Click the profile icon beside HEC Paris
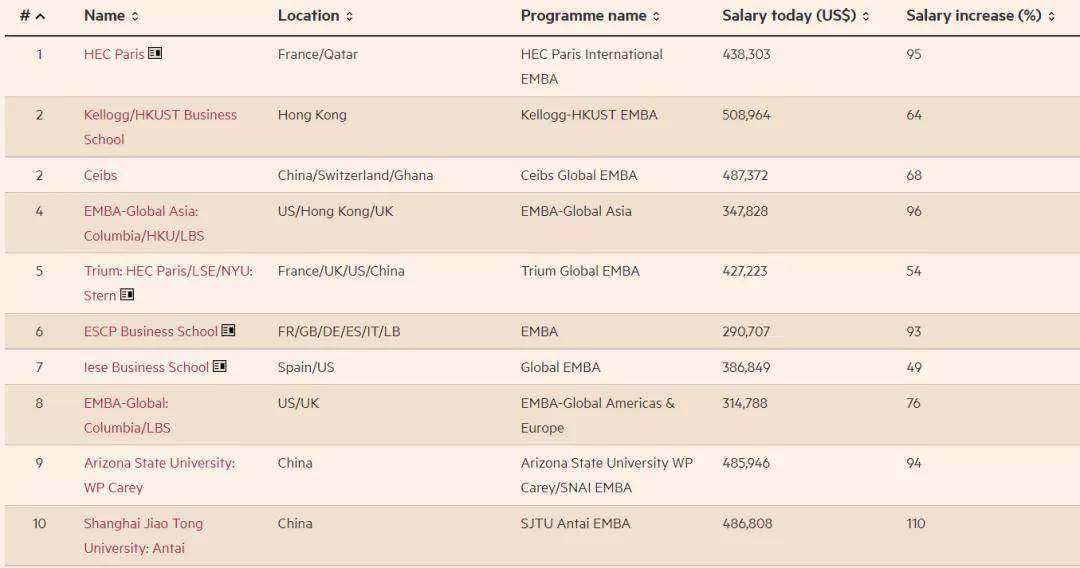This screenshot has height=568, width=1080. point(155,54)
